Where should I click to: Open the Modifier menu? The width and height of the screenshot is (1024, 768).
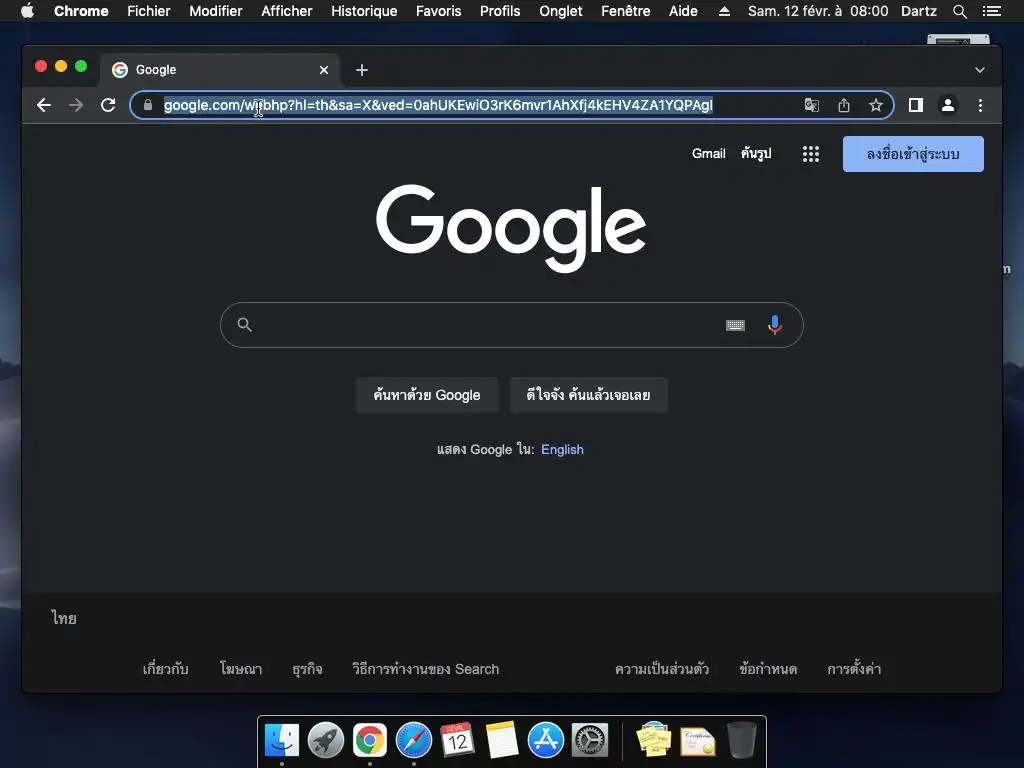[x=216, y=11]
